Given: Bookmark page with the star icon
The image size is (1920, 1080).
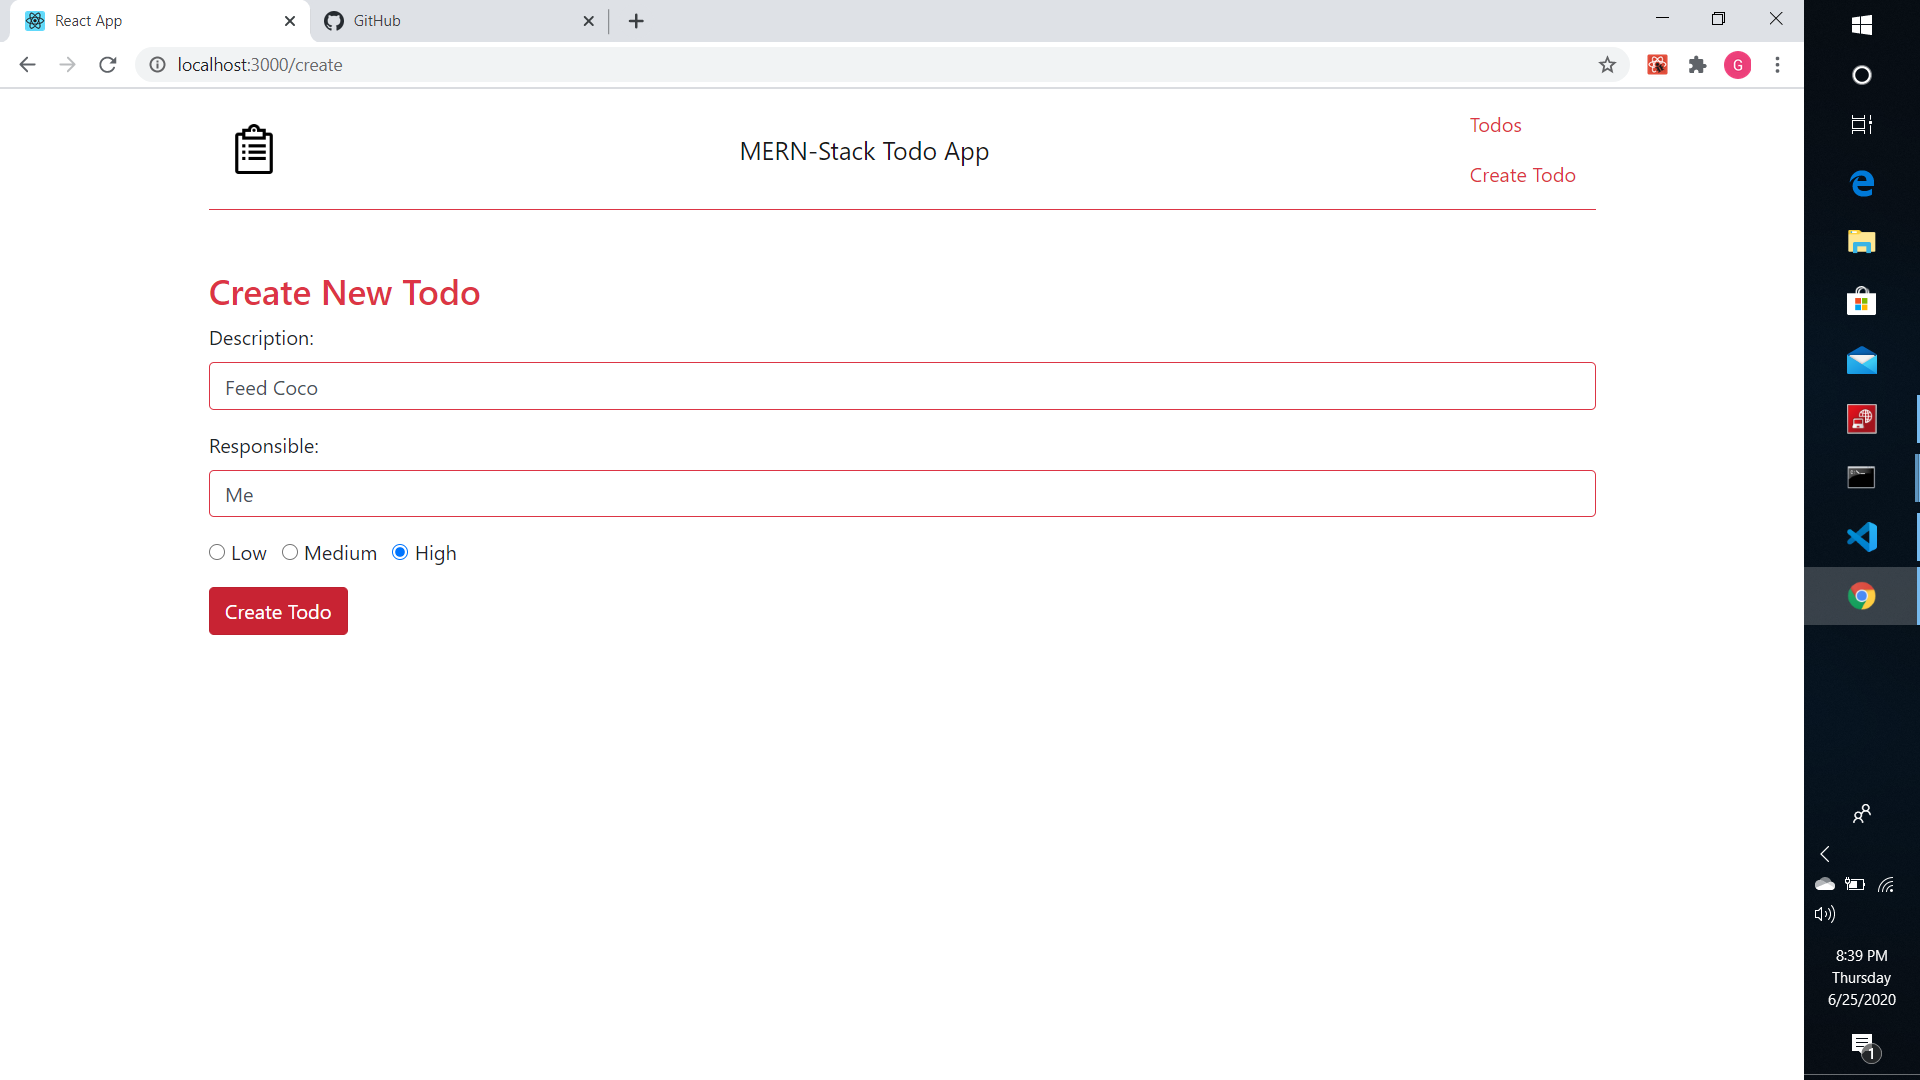Looking at the screenshot, I should point(1607,65).
